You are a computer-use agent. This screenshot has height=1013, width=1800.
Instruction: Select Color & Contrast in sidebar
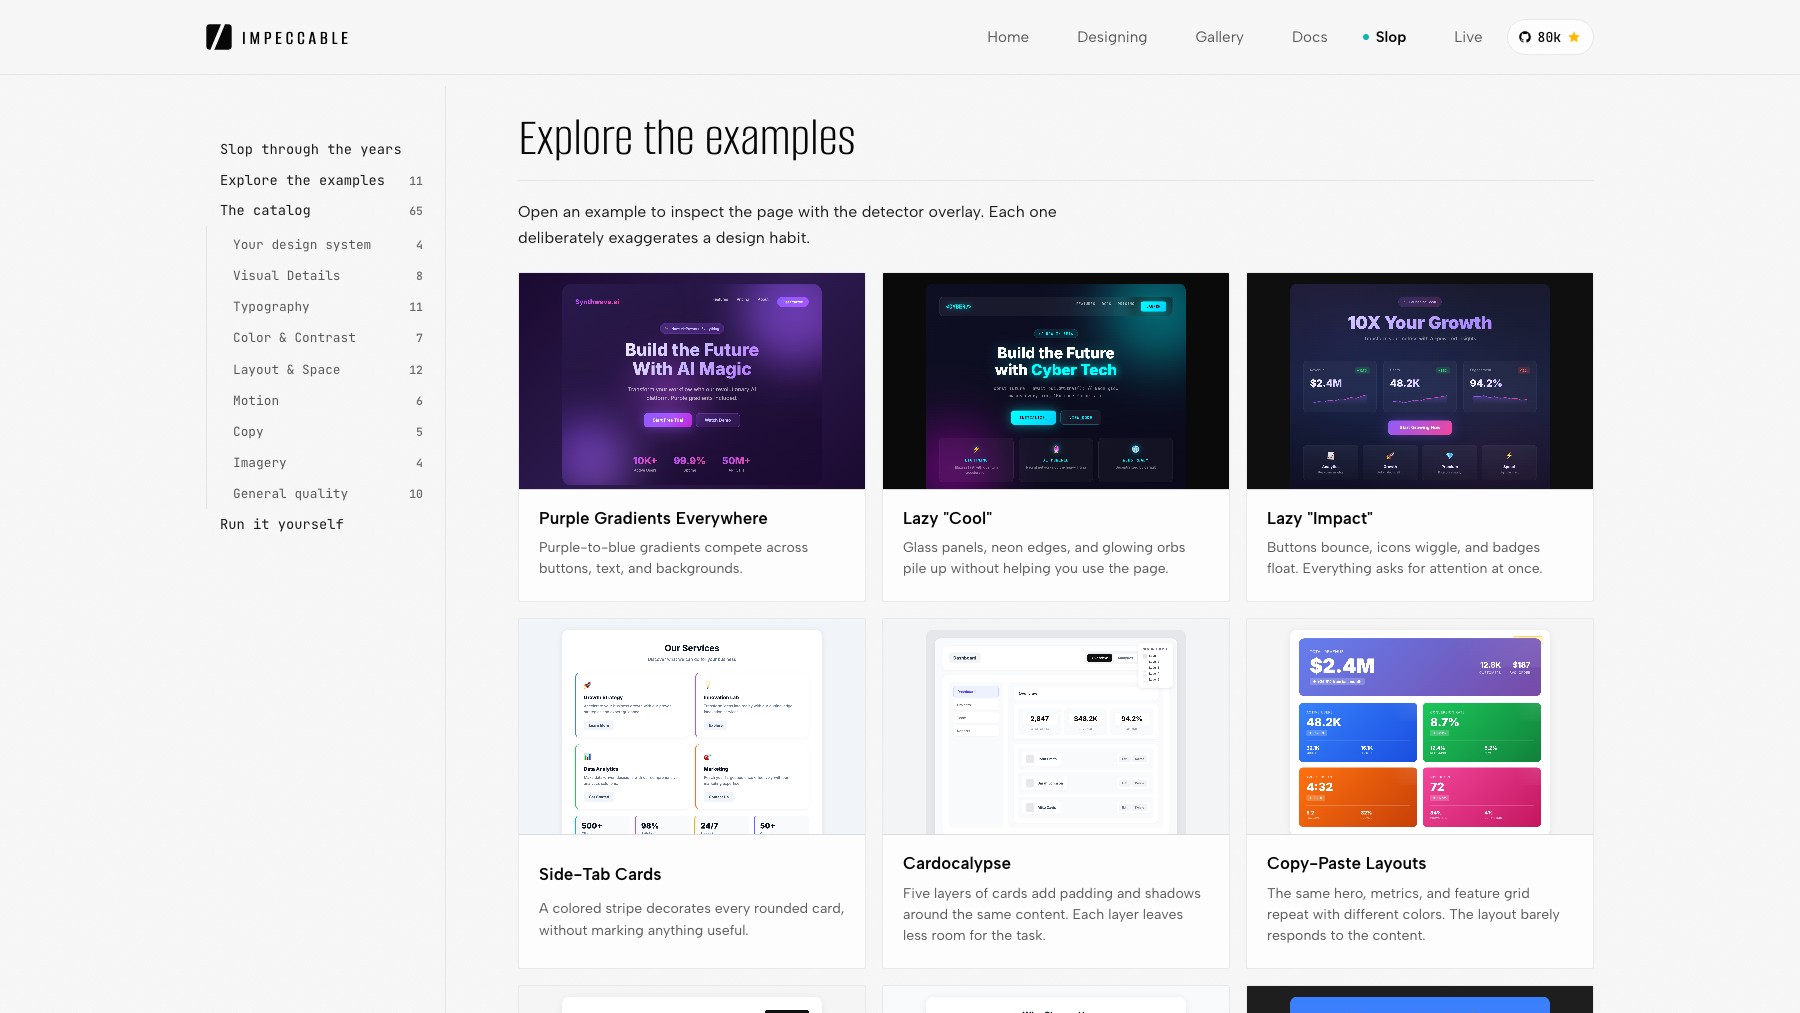click(328, 337)
